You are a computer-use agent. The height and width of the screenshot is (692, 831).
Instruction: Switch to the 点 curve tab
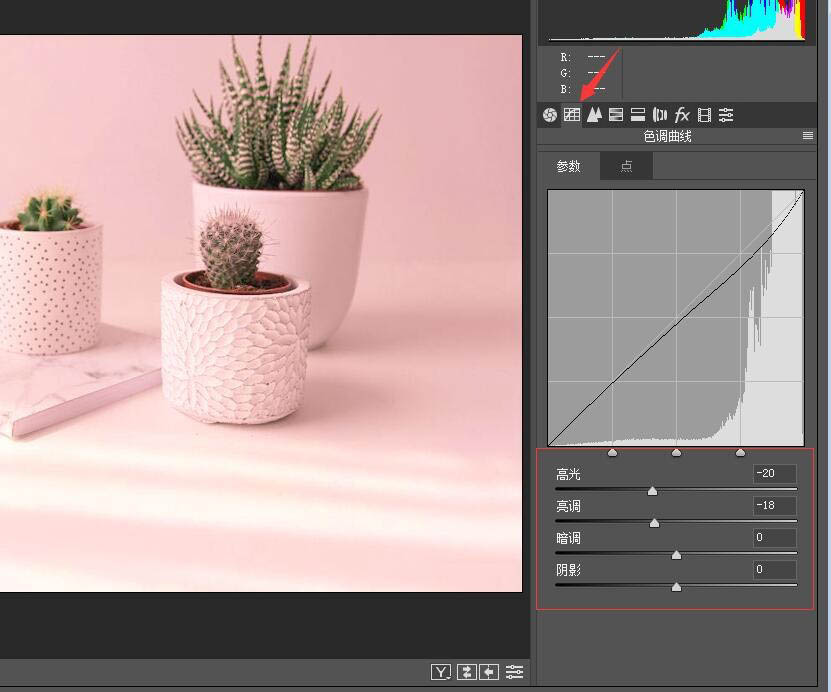coord(626,166)
